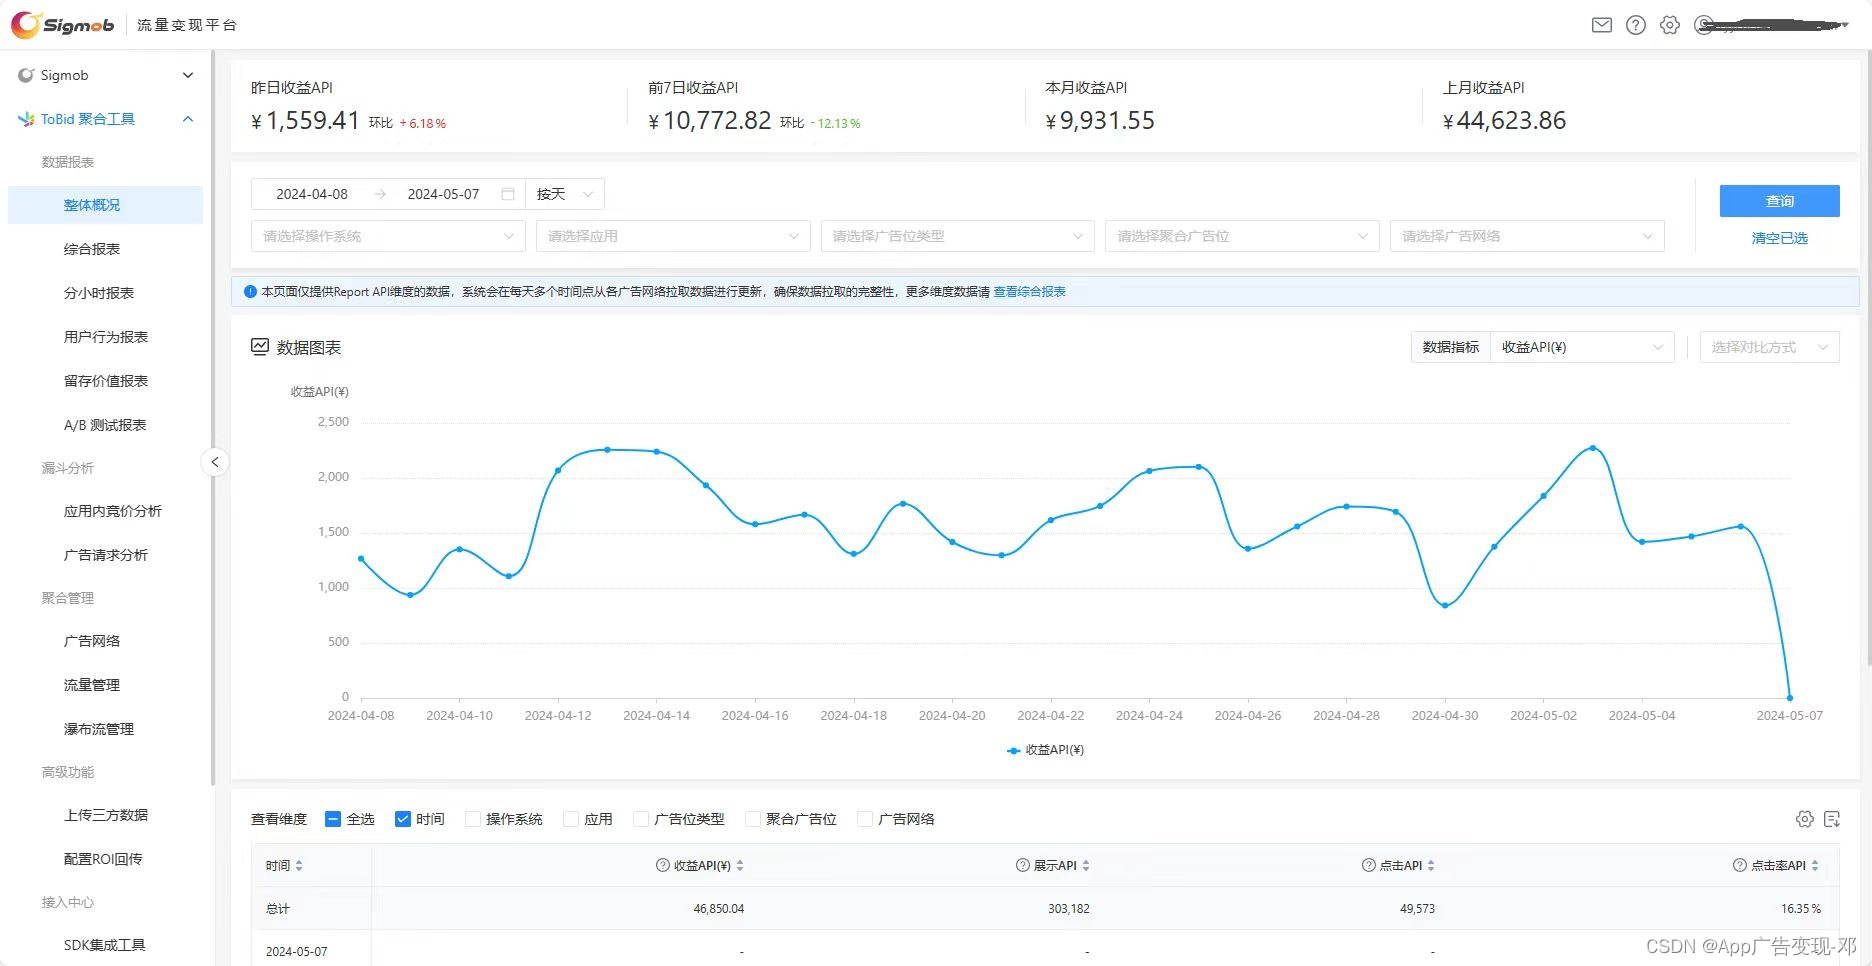Sort by 时间 column arrows
Image resolution: width=1872 pixels, height=966 pixels.
(x=299, y=866)
